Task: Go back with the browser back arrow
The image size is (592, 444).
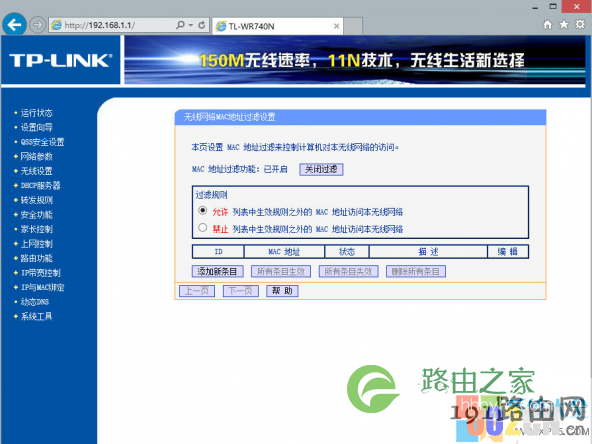Action: coord(14,25)
